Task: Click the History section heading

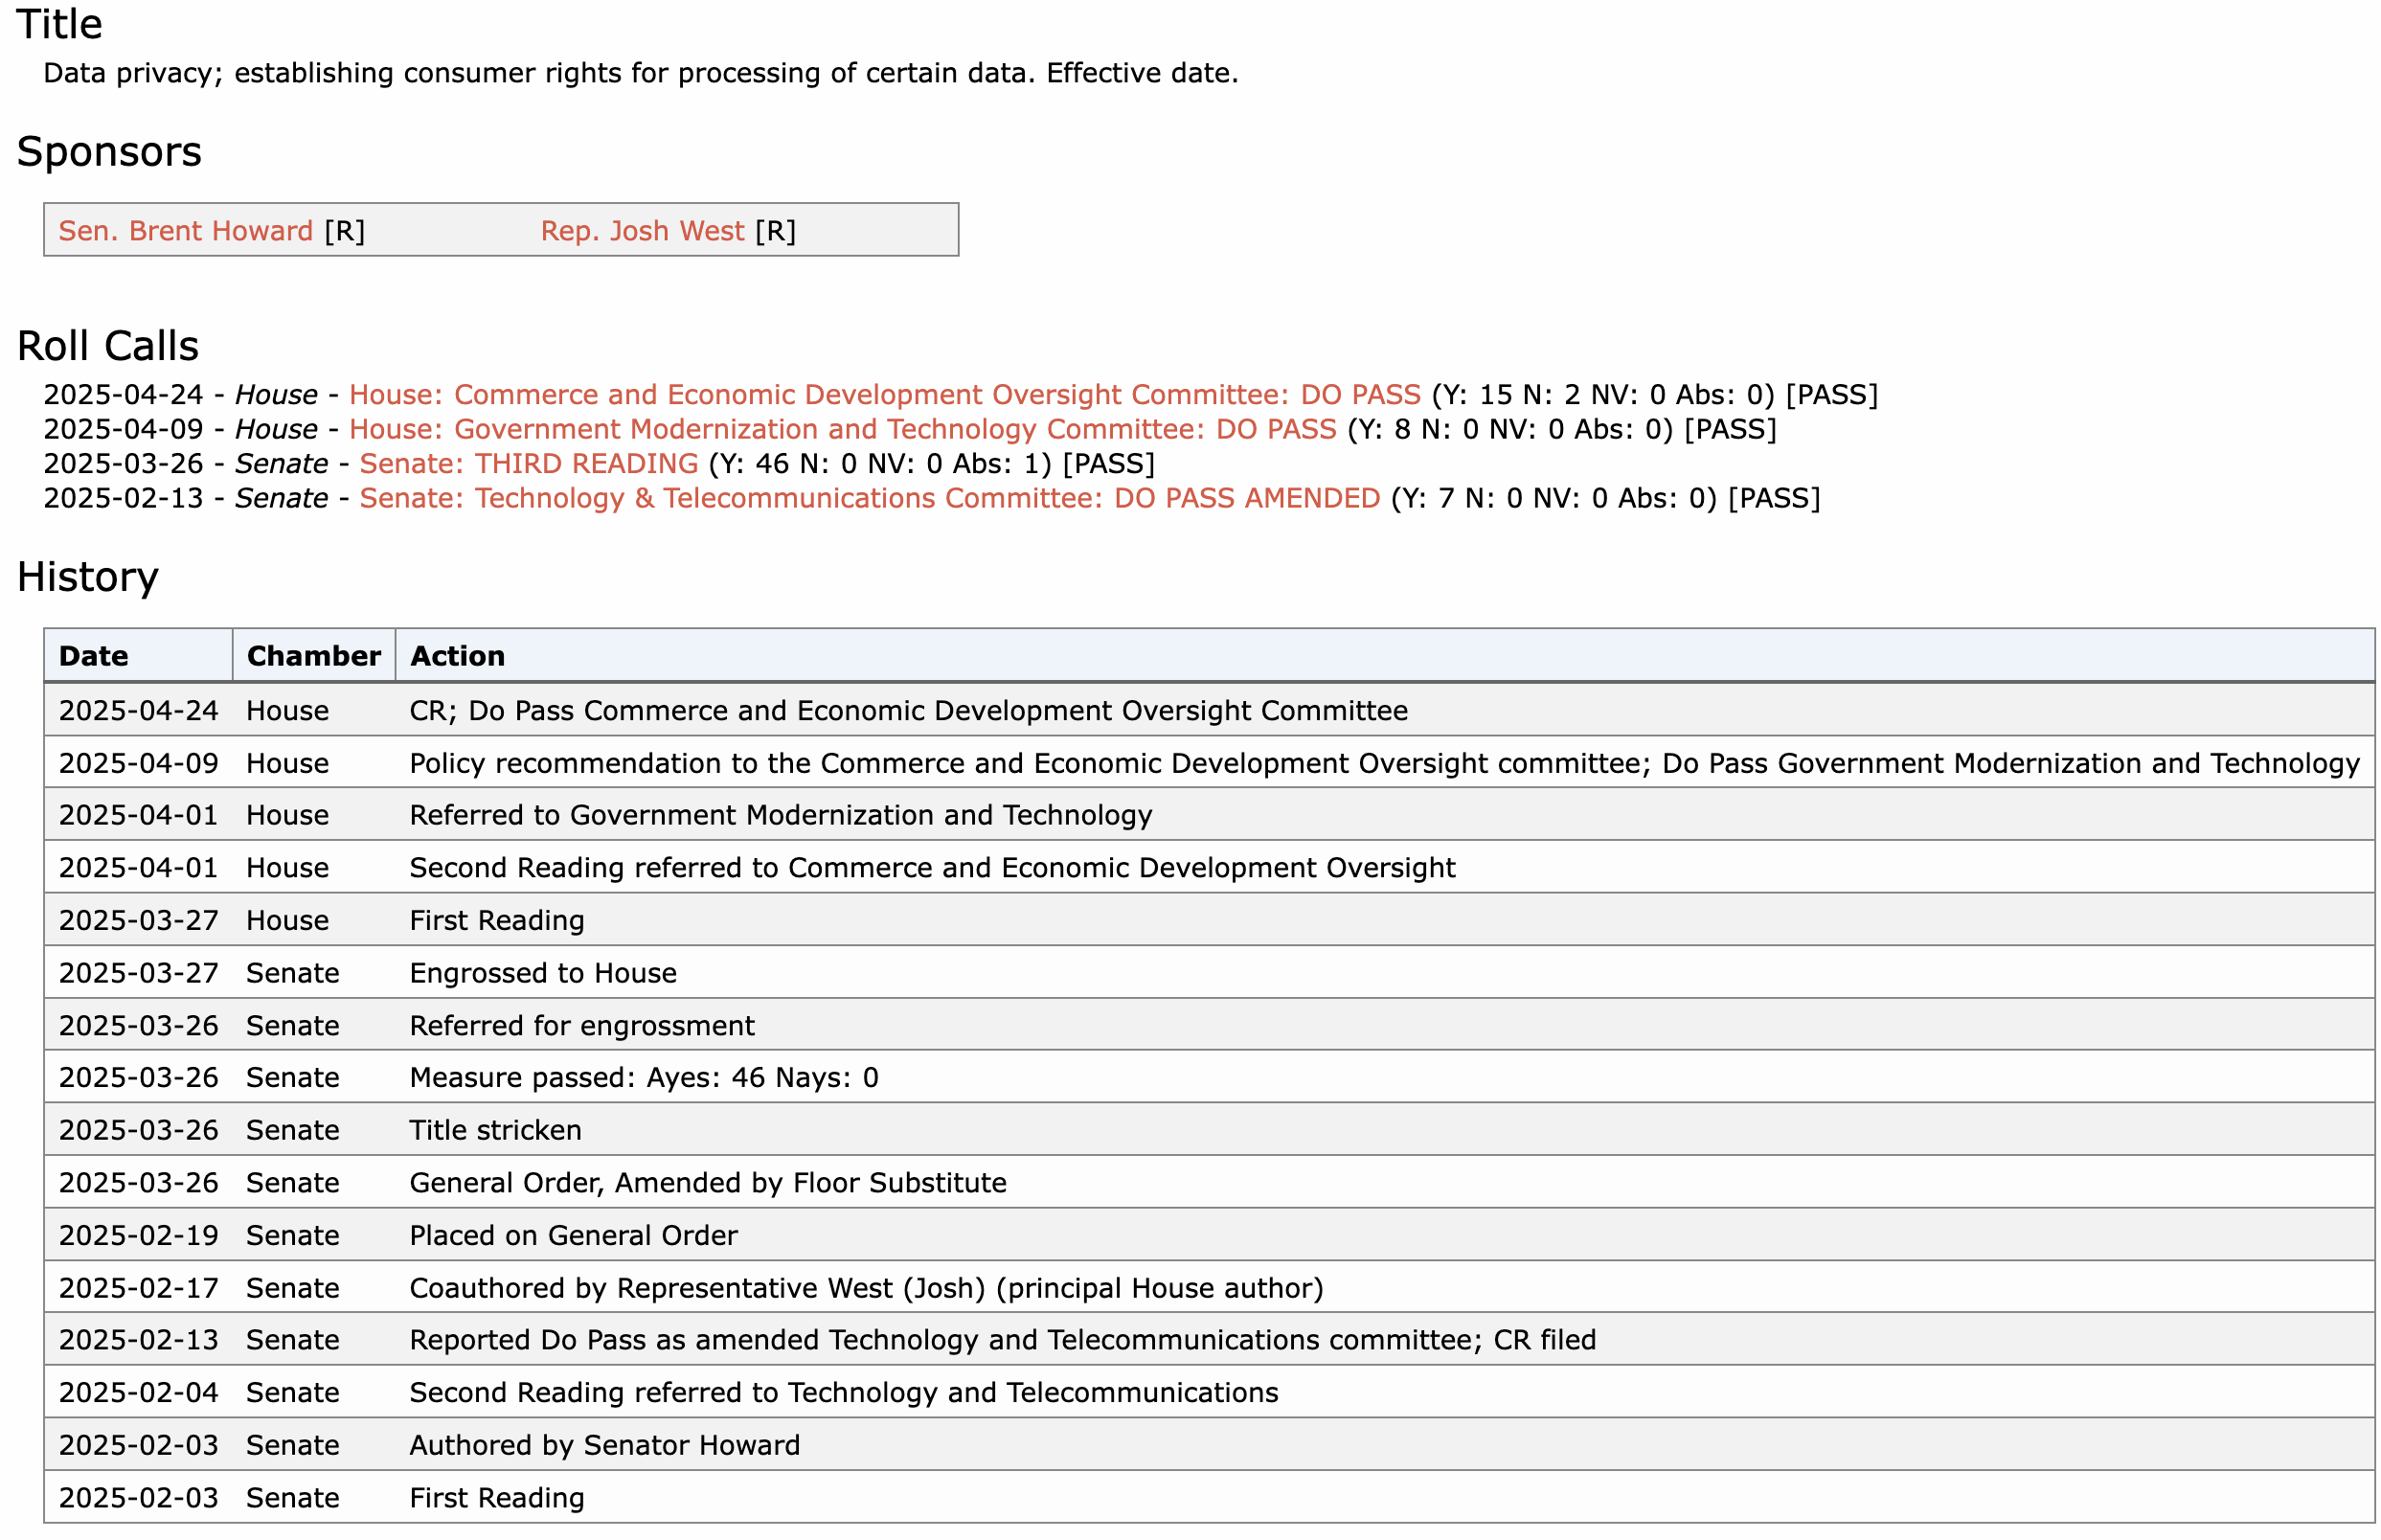Action: tap(88, 577)
